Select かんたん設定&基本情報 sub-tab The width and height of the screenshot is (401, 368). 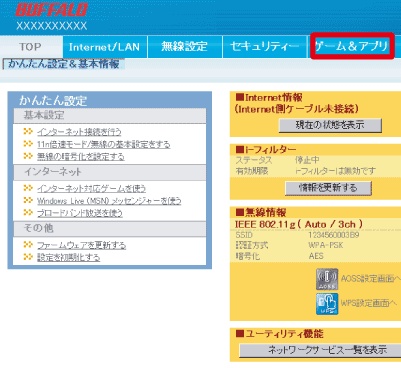pos(64,64)
